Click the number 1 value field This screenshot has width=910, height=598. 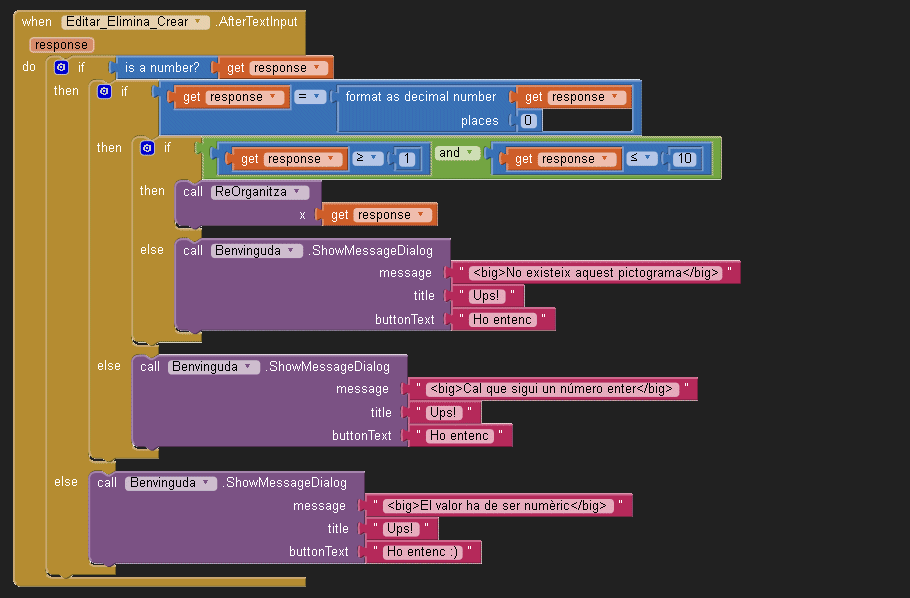(x=408, y=159)
